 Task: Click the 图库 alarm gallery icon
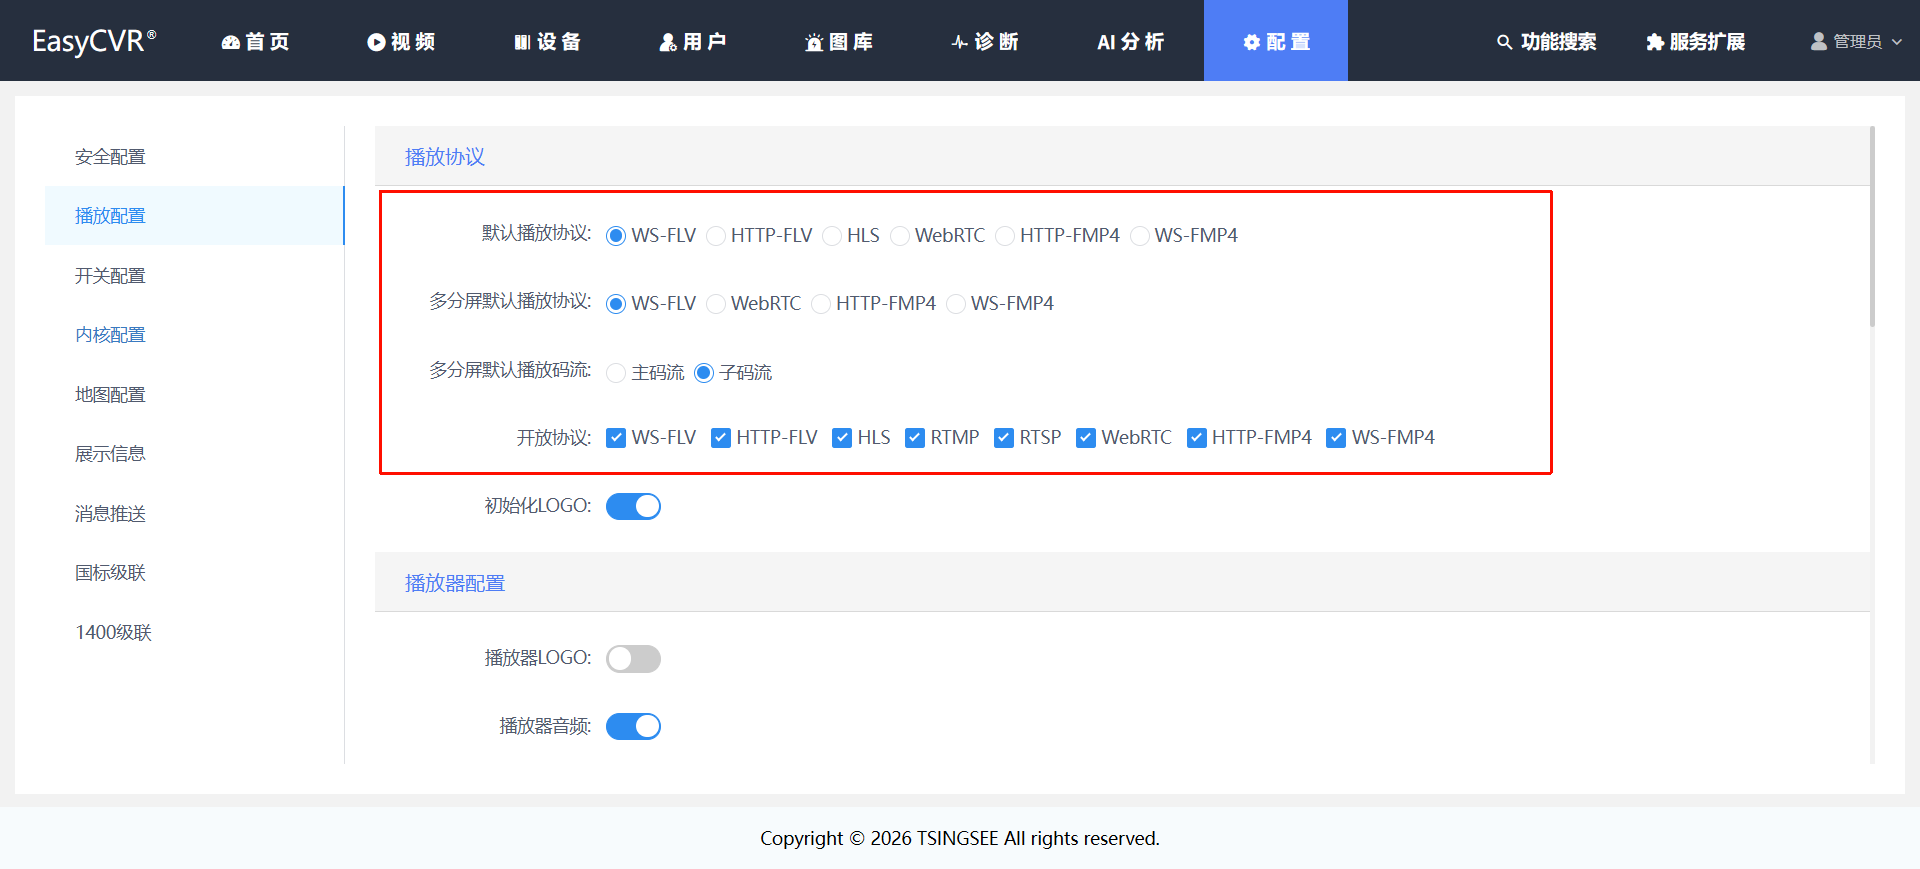[x=814, y=42]
